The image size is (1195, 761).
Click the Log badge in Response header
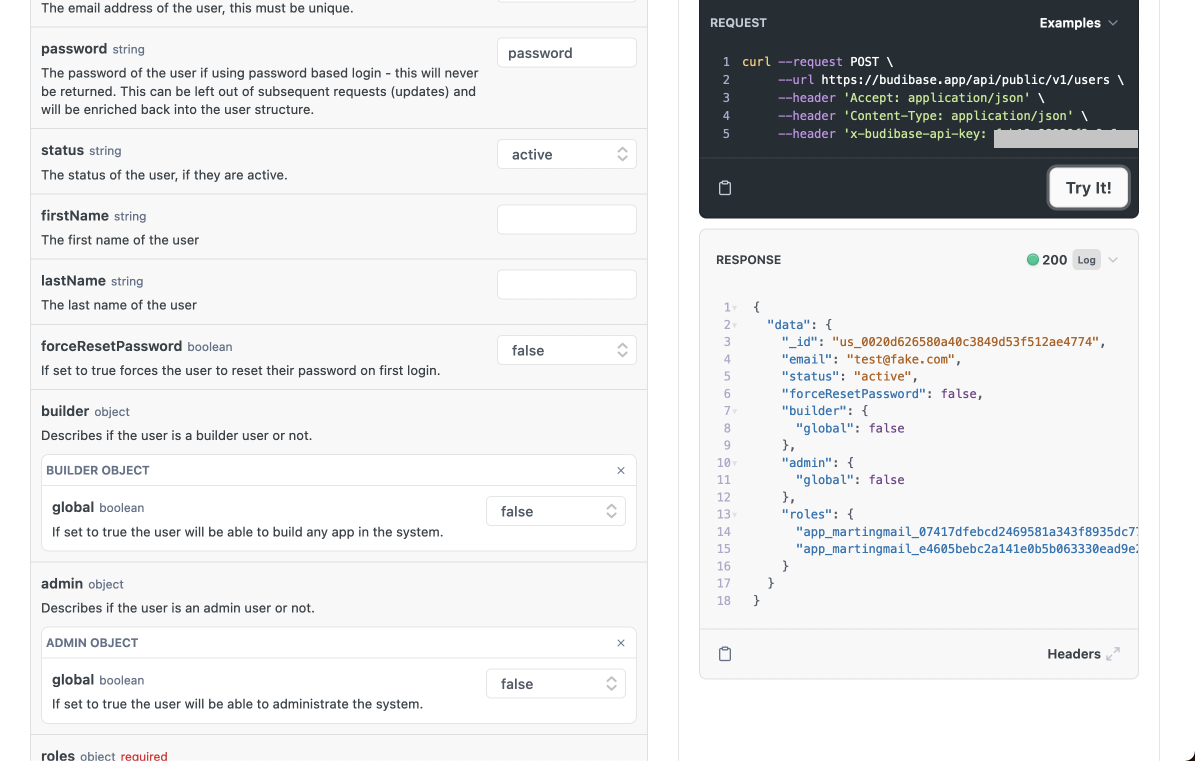(1086, 260)
